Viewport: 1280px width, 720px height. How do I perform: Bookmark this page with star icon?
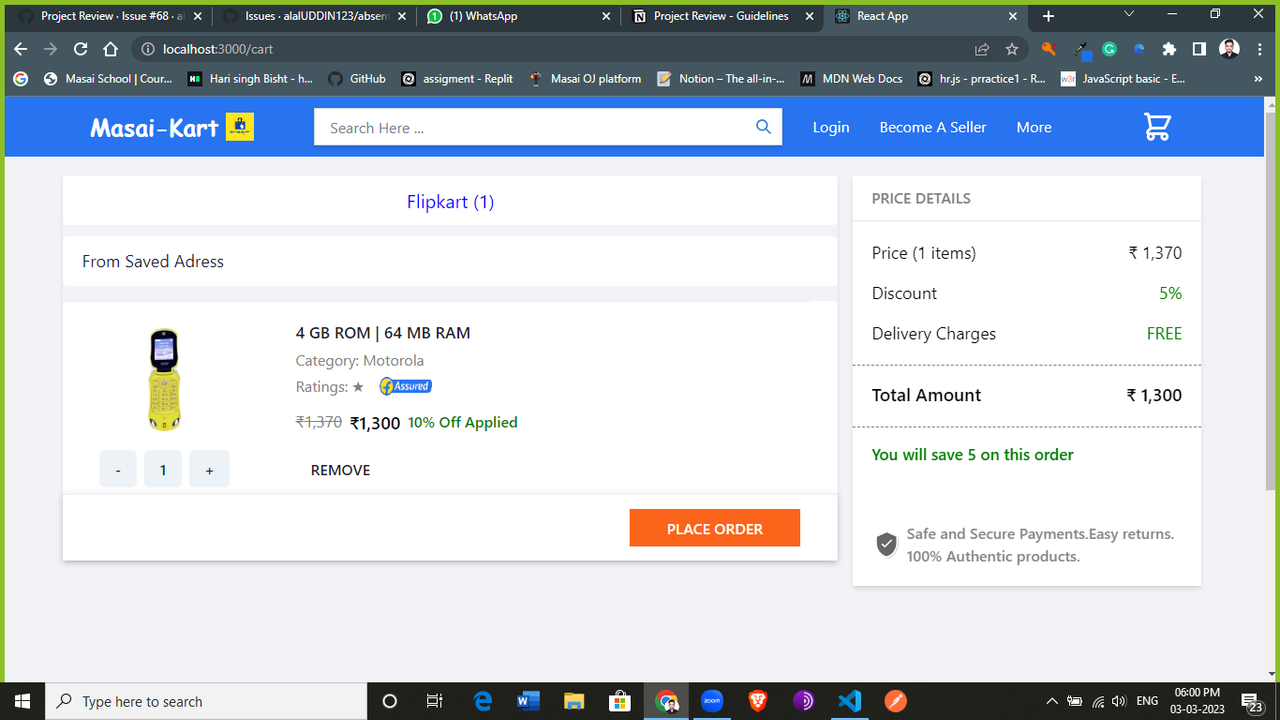1011,49
